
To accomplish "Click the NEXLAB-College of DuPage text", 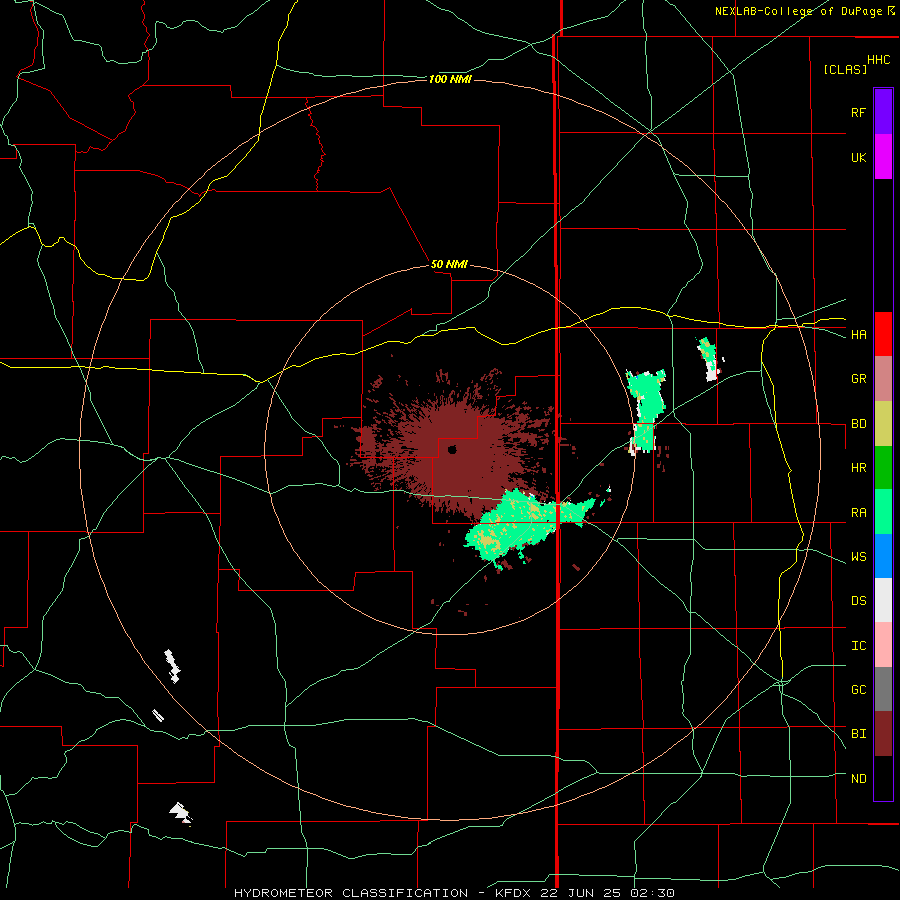I will point(798,11).
